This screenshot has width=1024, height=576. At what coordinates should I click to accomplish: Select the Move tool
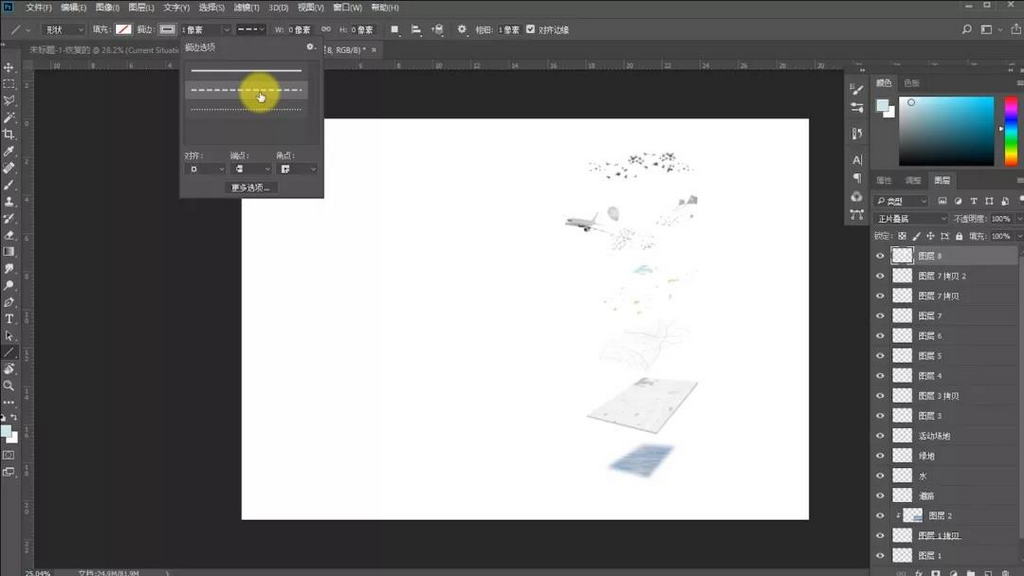pos(9,67)
